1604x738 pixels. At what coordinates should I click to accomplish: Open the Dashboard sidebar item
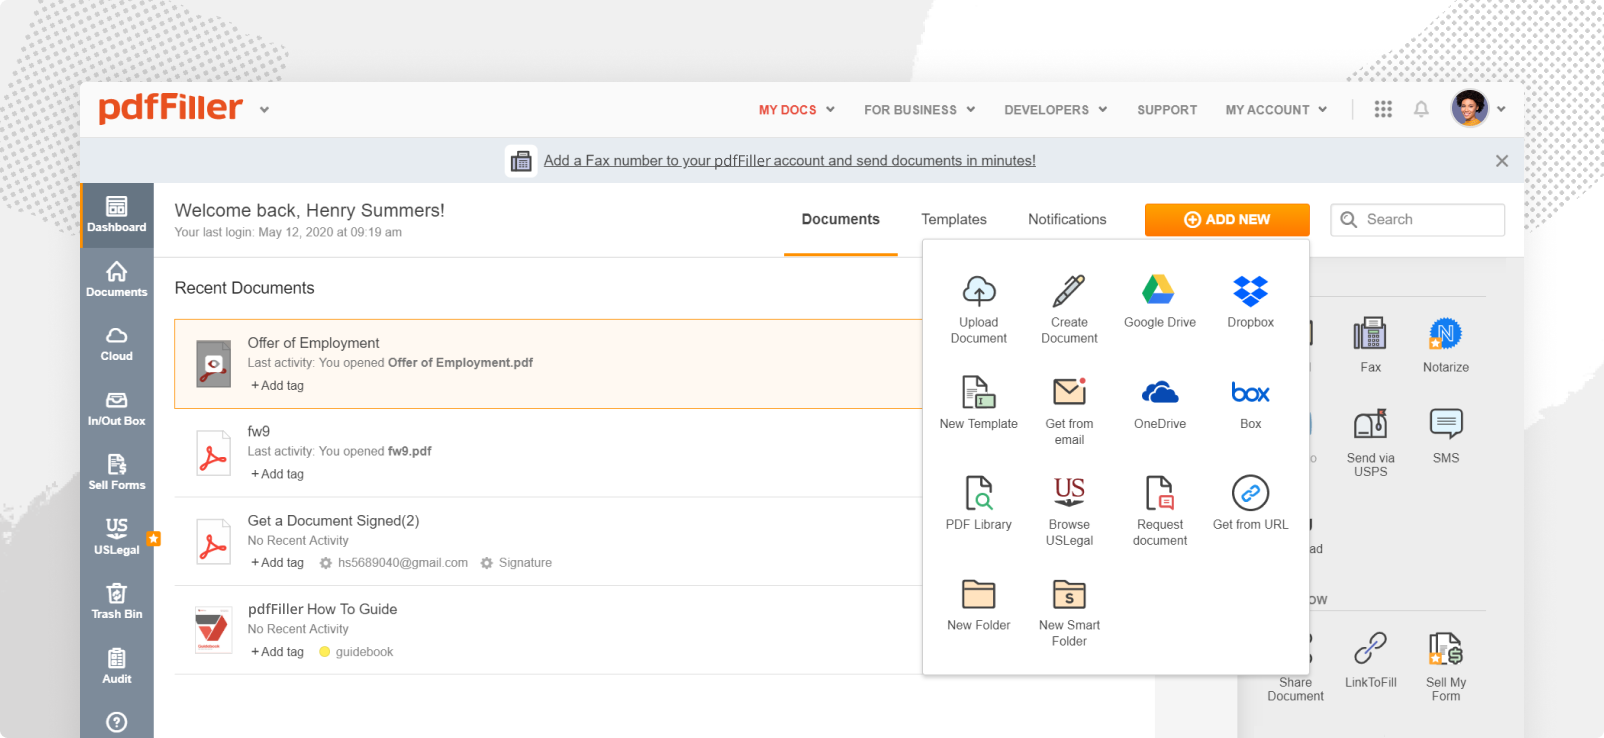[117, 215]
